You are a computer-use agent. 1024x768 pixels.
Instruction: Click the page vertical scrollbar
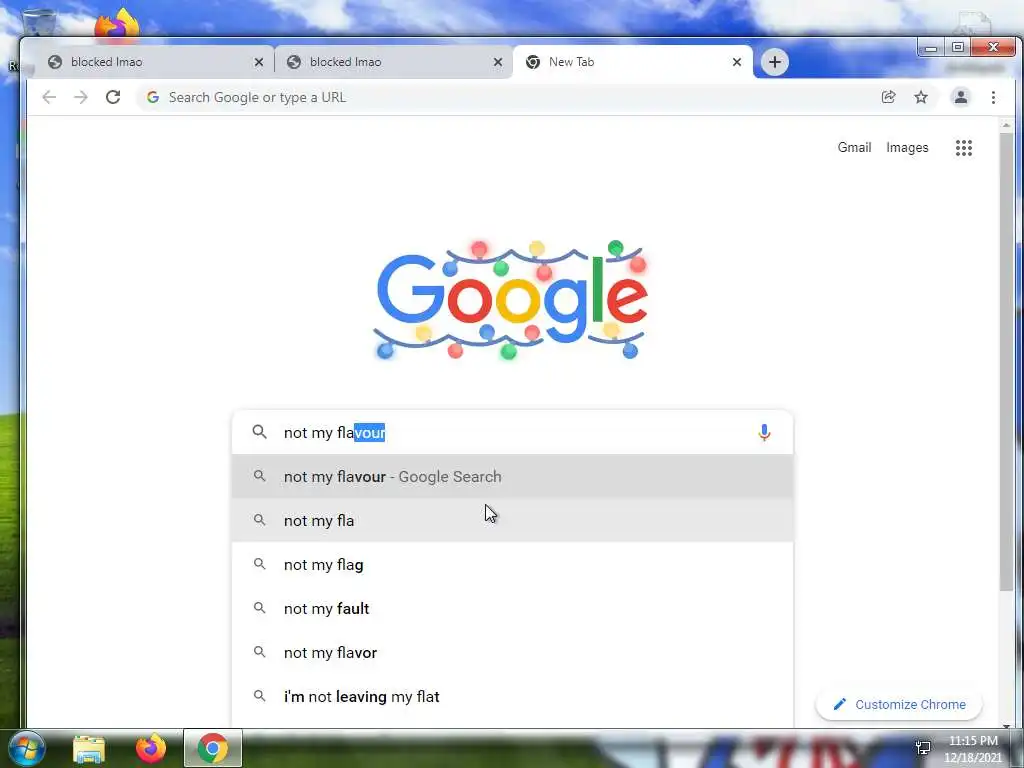(1006, 361)
